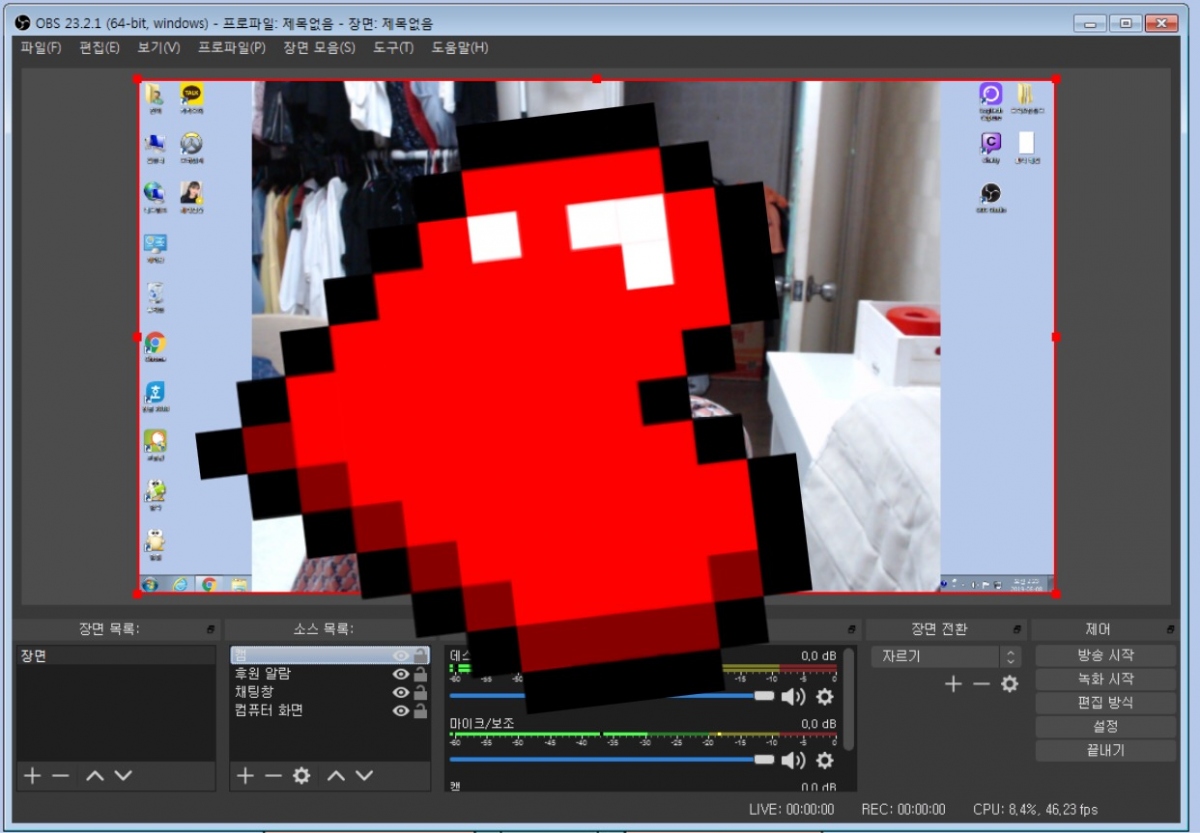
Task: Move the selected source down
Action: coord(365,776)
